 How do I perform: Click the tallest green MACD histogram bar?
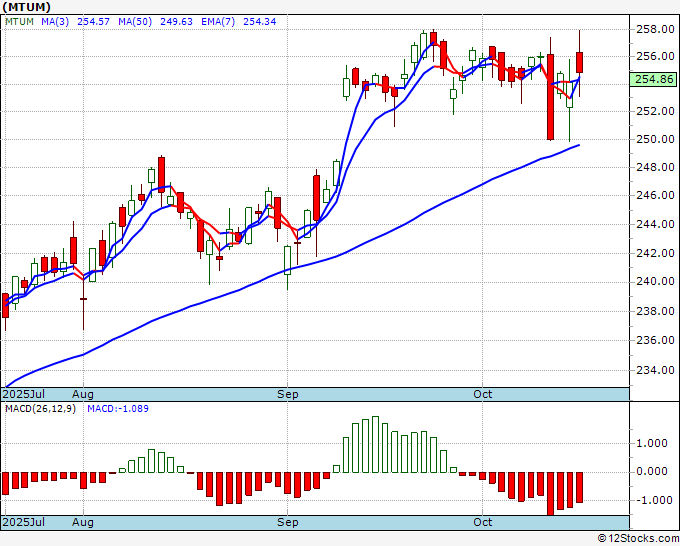(x=375, y=445)
